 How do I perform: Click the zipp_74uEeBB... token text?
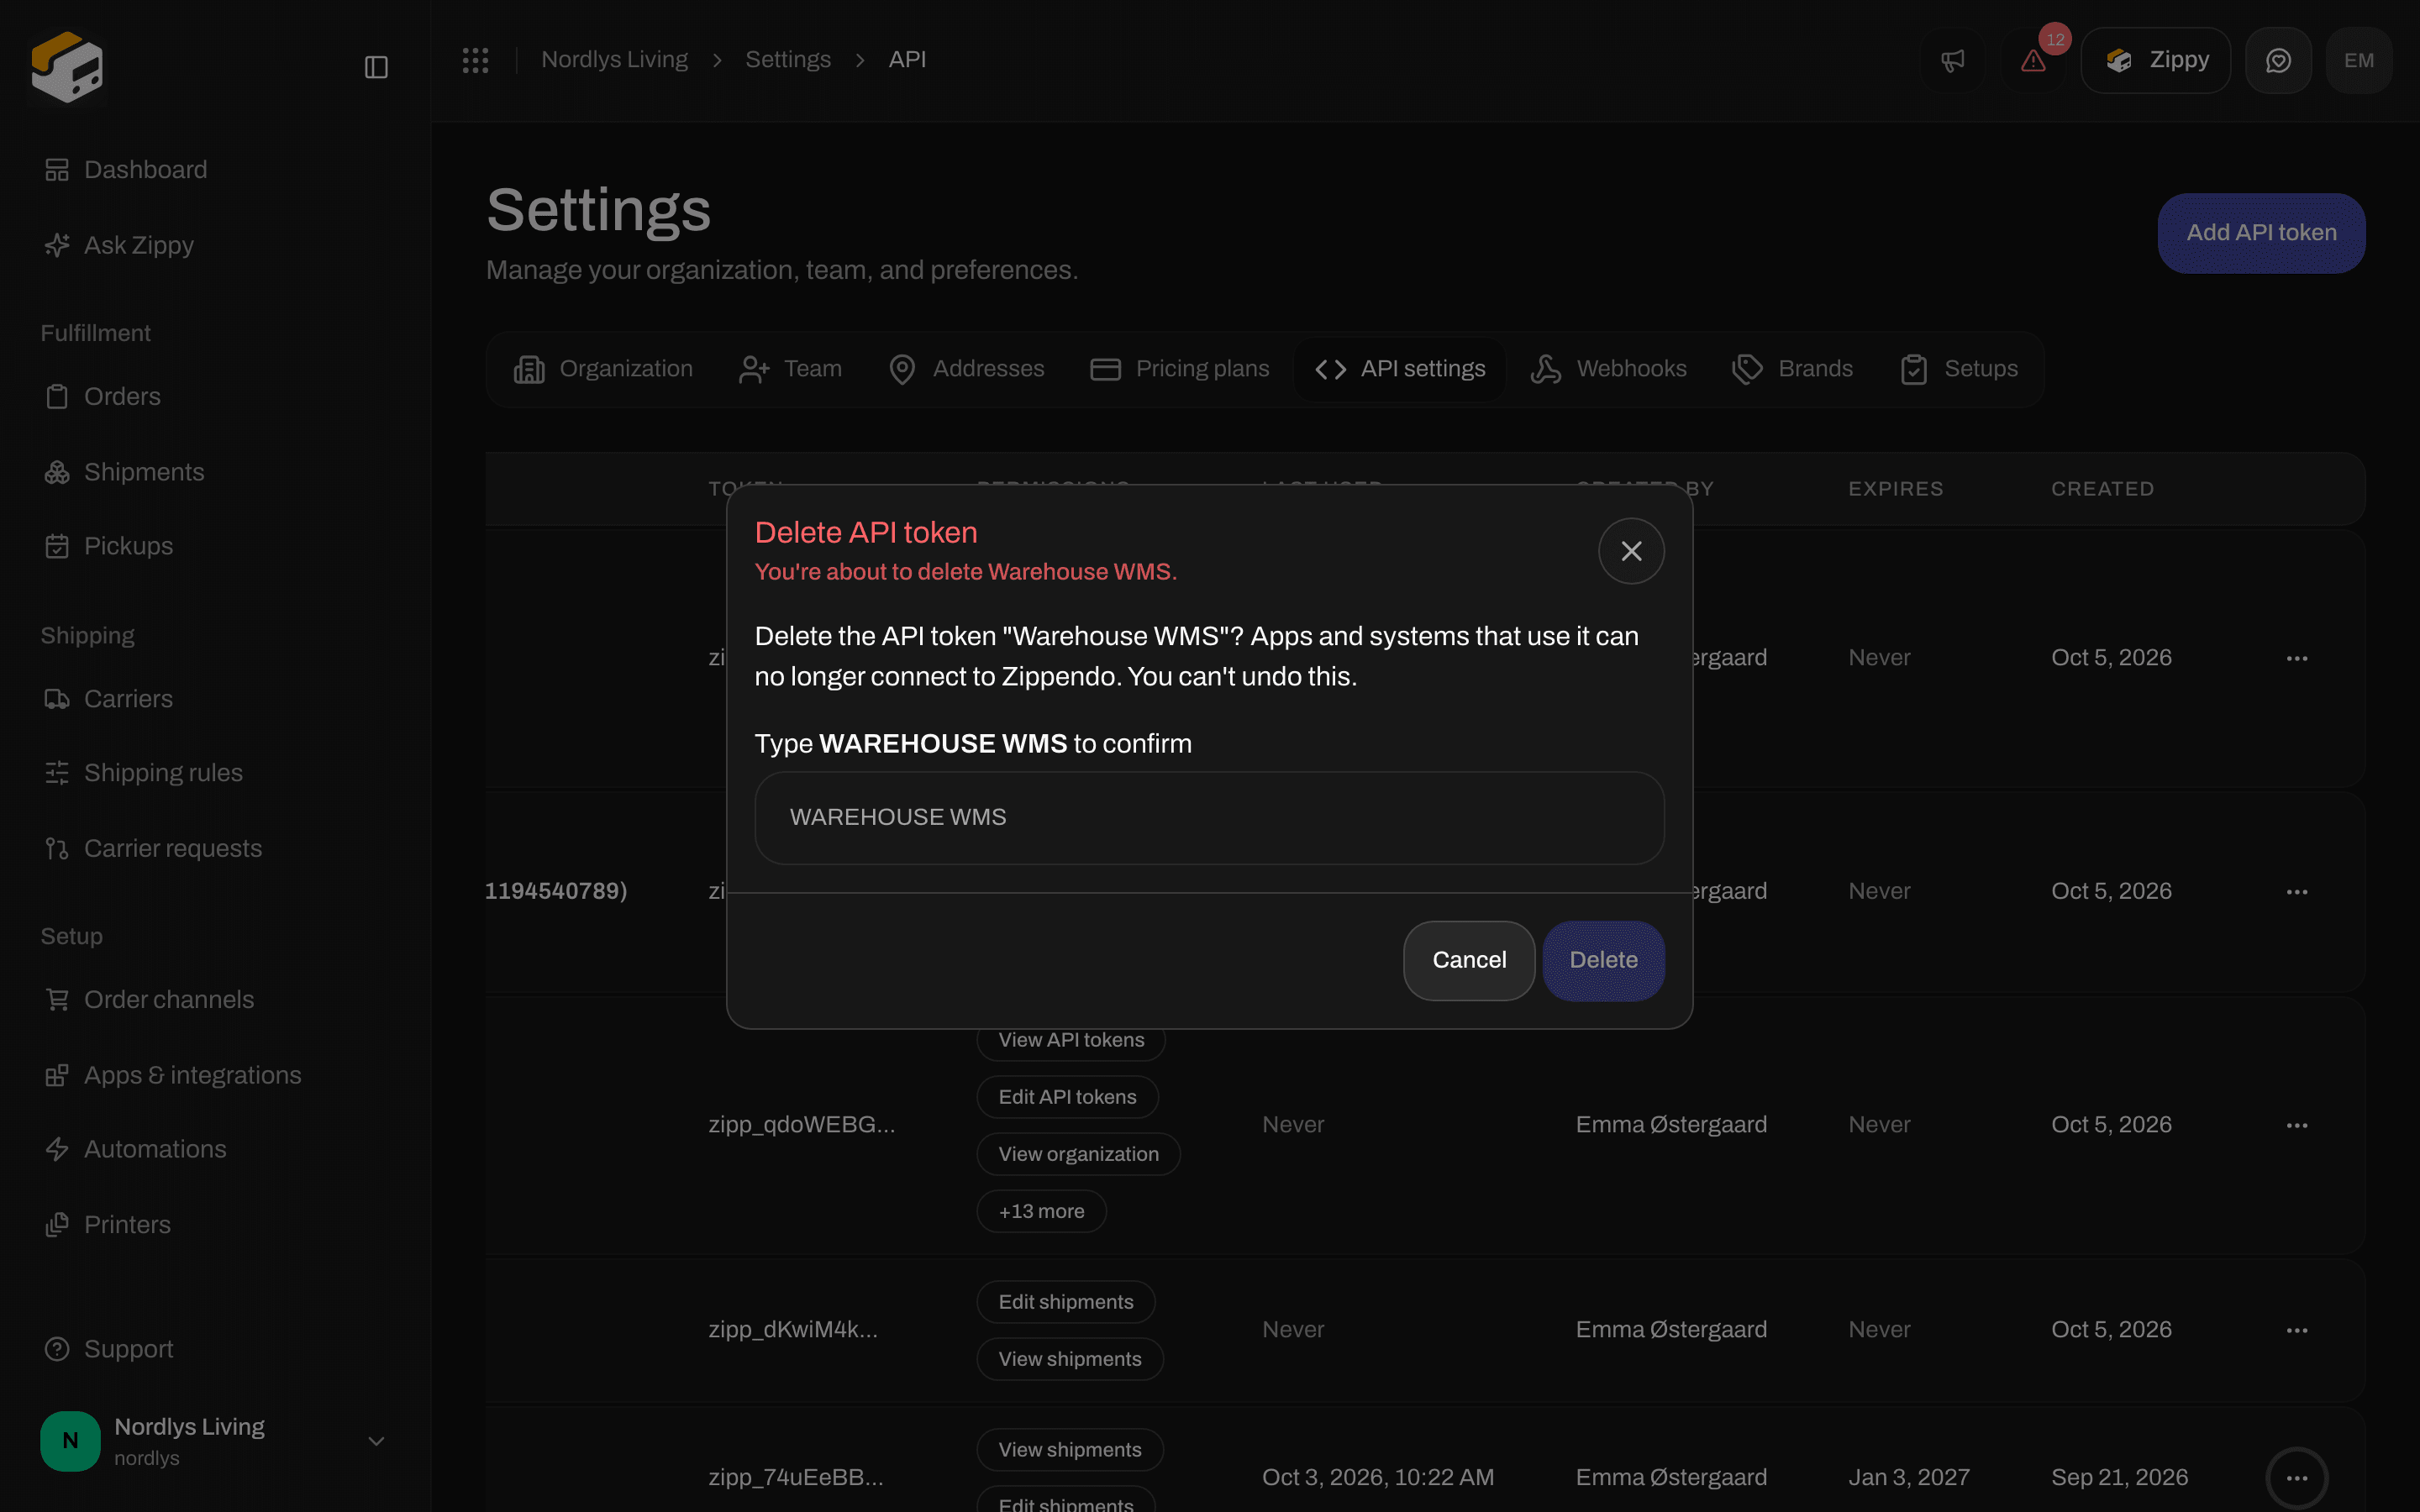click(796, 1478)
